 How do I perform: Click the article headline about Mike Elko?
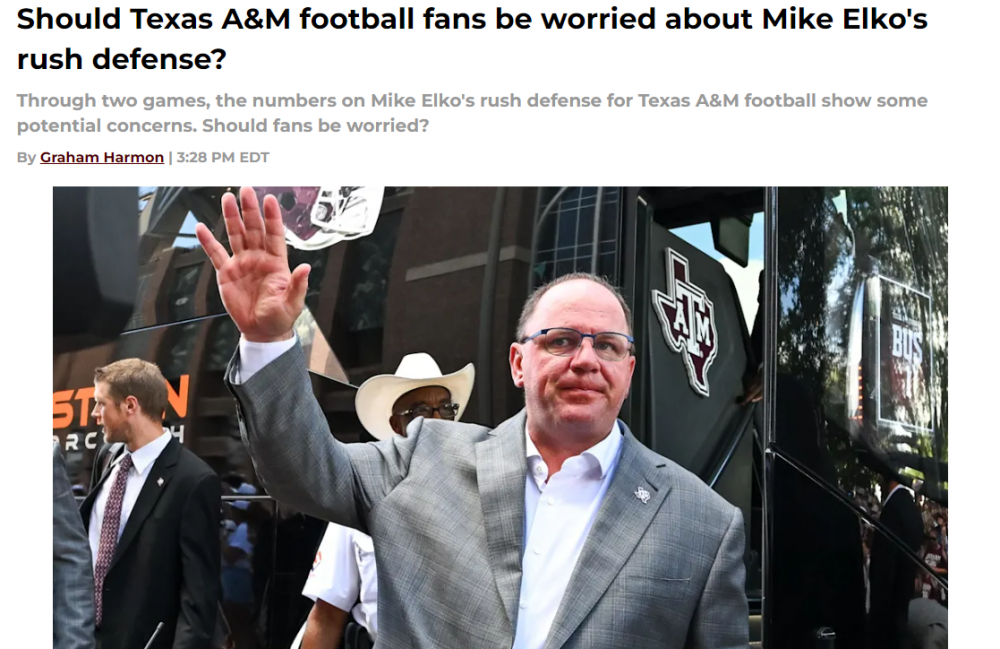point(472,38)
